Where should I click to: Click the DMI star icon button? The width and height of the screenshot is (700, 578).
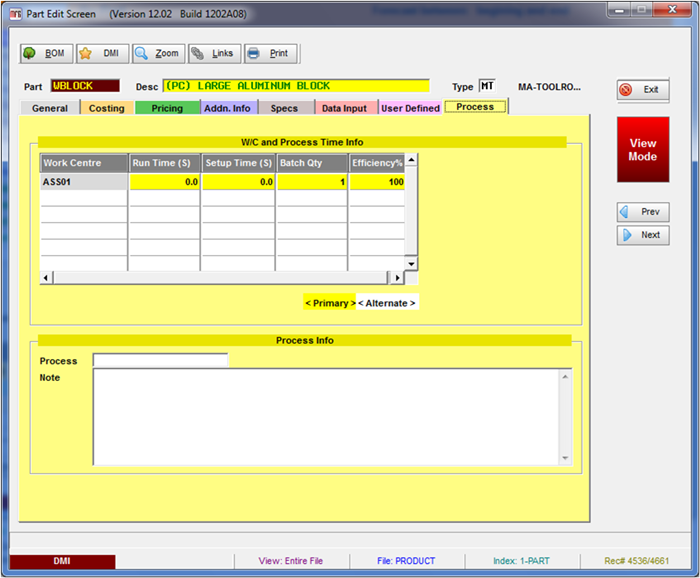pos(102,54)
